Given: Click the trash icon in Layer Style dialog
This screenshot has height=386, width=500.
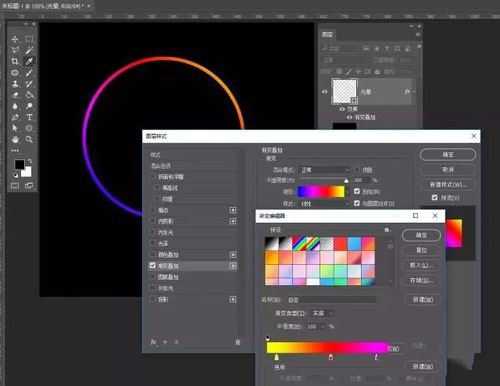Looking at the screenshot, I should (x=238, y=342).
